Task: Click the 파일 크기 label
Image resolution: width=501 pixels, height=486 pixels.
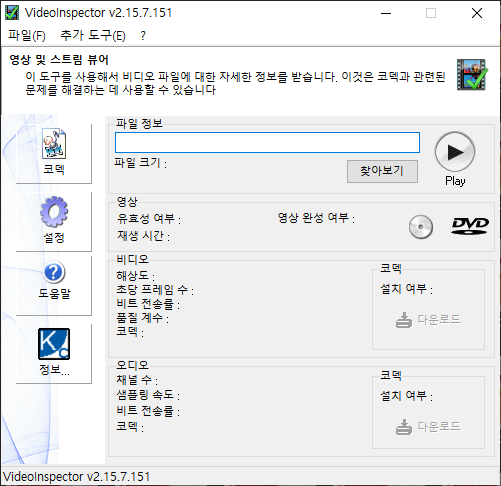Action: pos(140,163)
